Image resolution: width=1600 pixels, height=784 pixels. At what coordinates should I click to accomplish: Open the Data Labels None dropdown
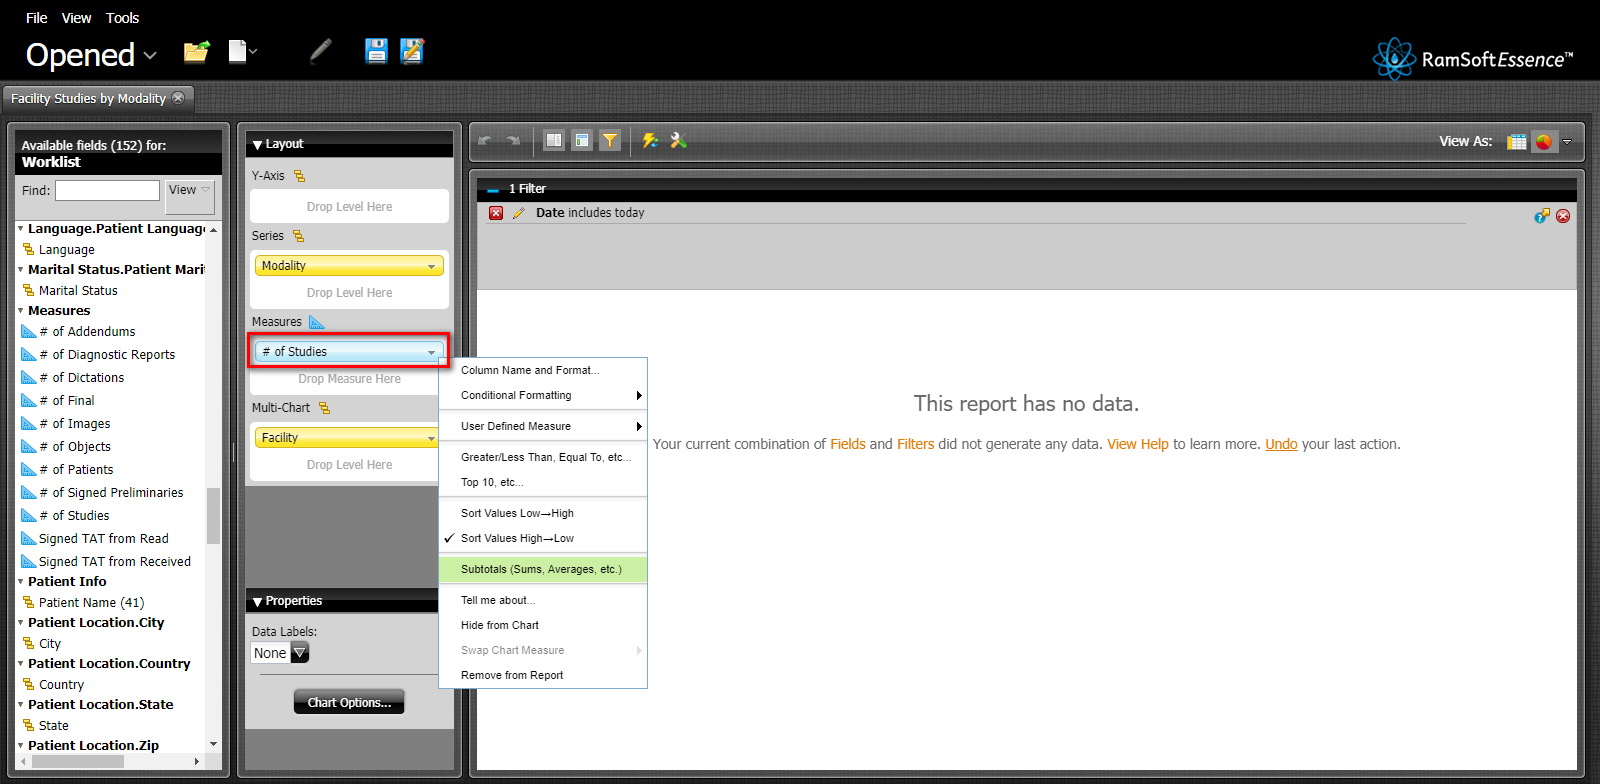click(x=299, y=653)
